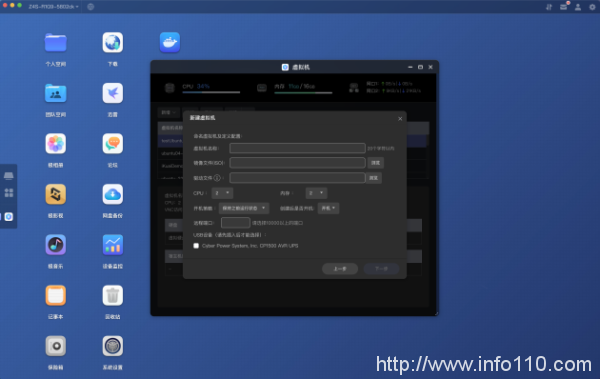The height and width of the screenshot is (379, 600).
Task: Click the previous step button
Action: (x=340, y=269)
